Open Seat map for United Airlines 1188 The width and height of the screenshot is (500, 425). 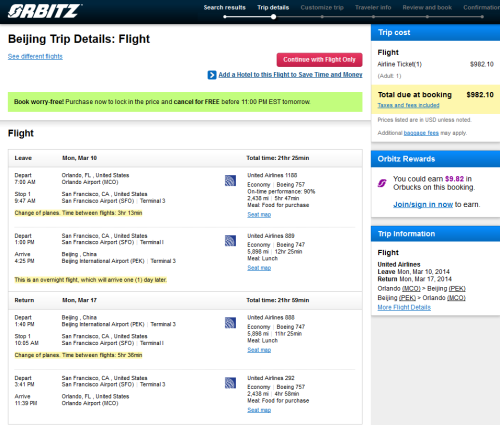[x=259, y=215]
